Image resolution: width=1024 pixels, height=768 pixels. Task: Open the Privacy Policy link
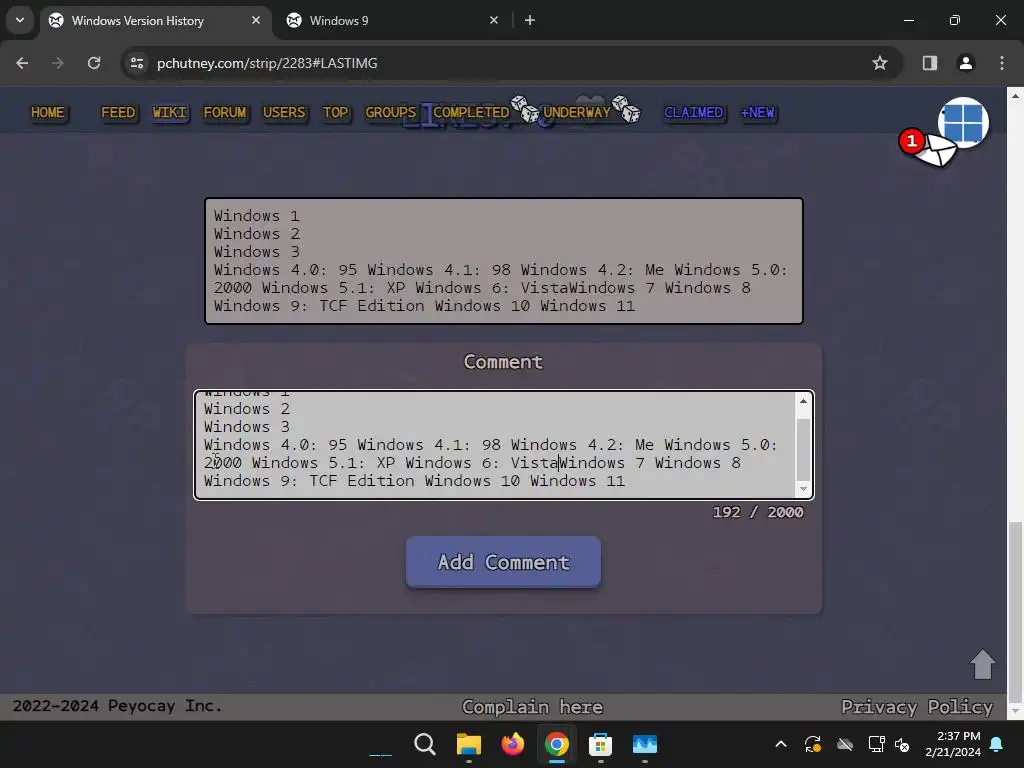[x=917, y=707]
